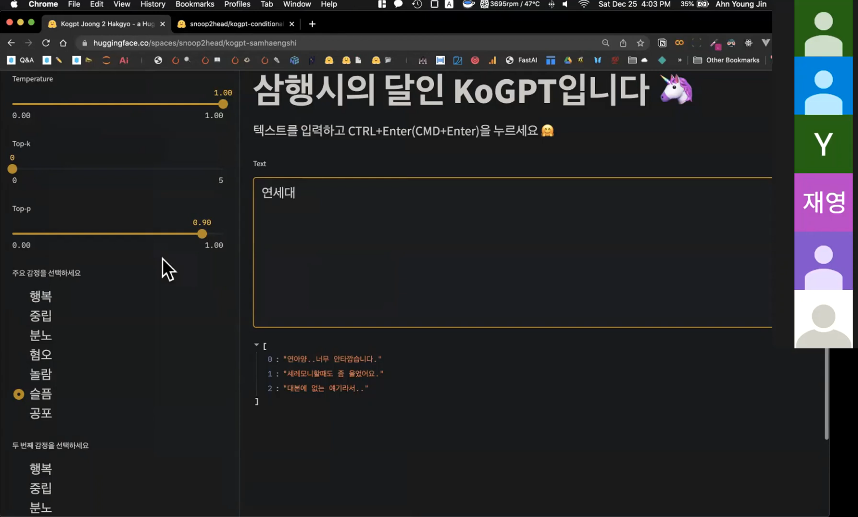858x517 pixels.
Task: Click the participant panel vertical scrollbar
Action: pyautogui.click(x=826, y=394)
